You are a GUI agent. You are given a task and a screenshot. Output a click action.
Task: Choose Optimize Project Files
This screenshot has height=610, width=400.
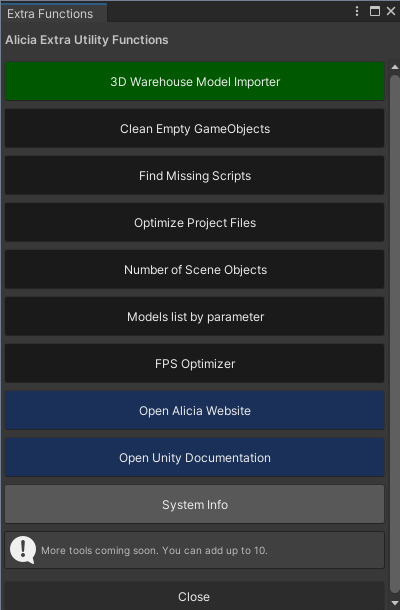[195, 223]
